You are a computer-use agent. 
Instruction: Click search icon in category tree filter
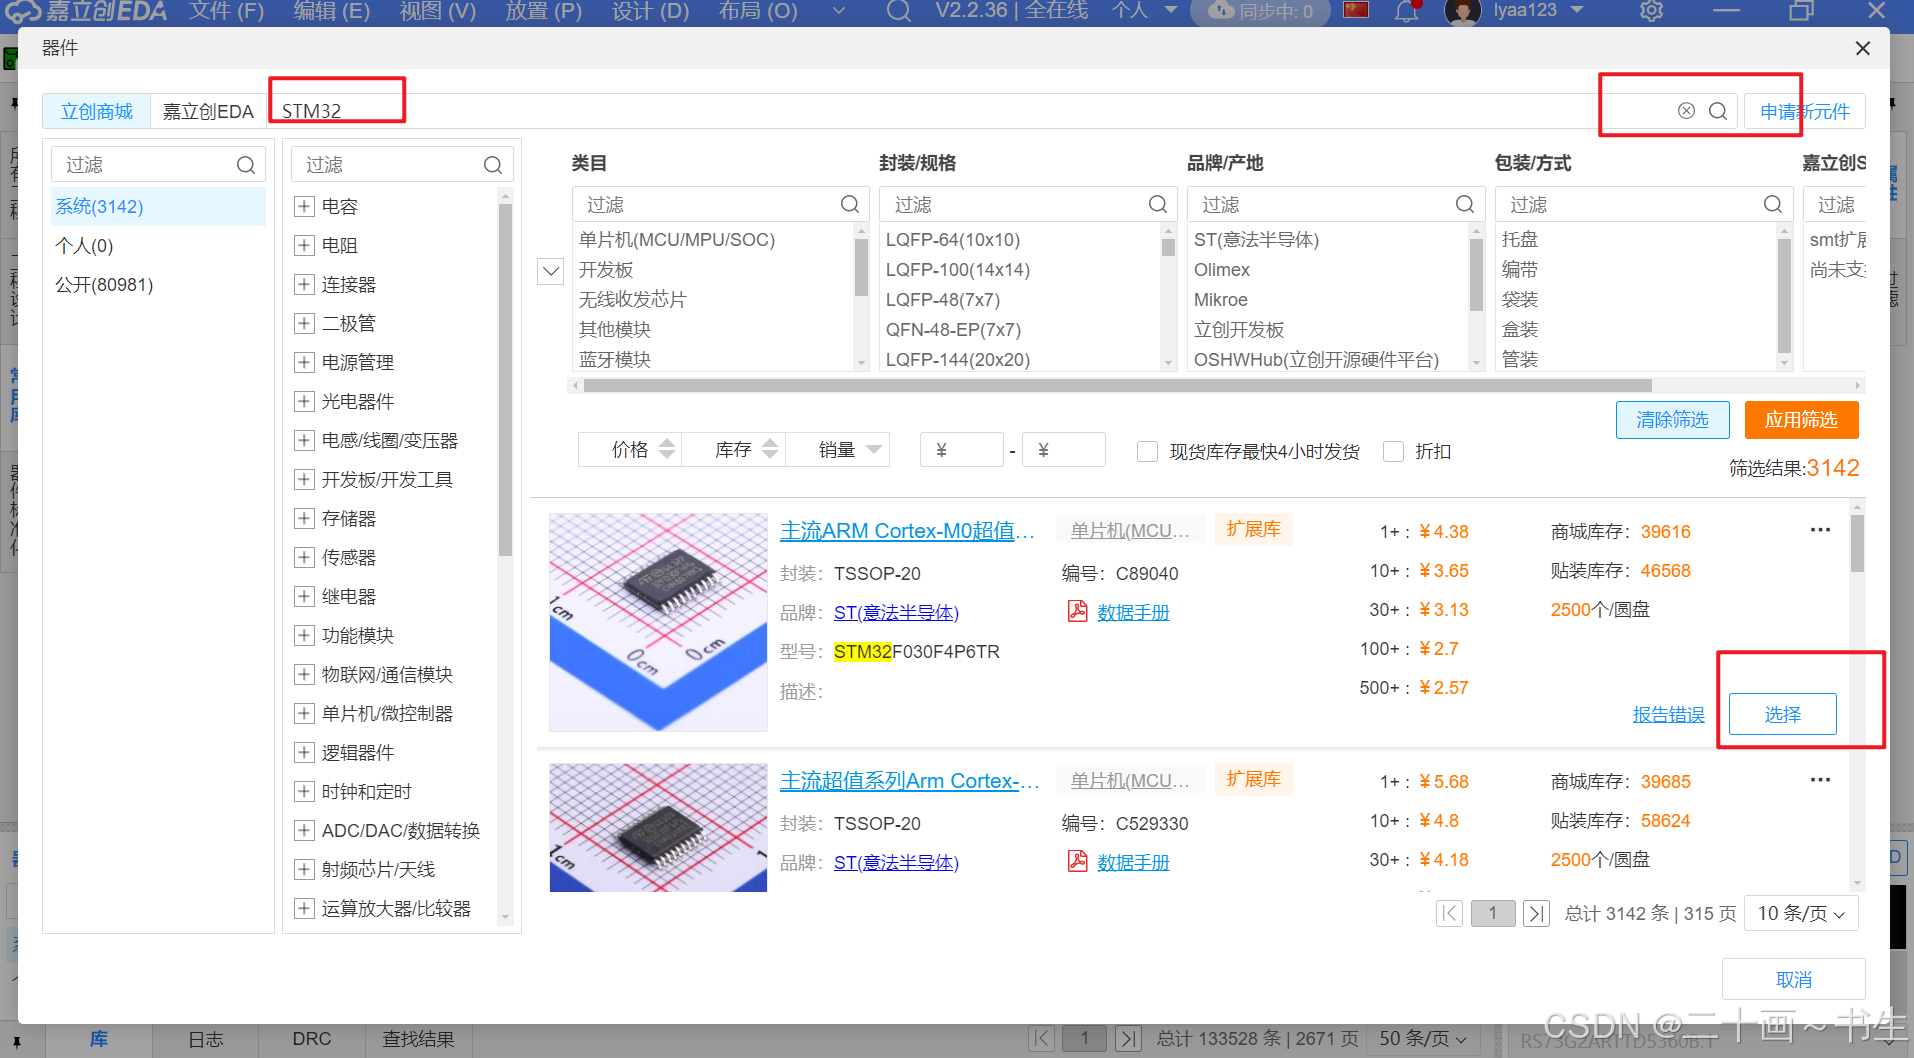(493, 165)
